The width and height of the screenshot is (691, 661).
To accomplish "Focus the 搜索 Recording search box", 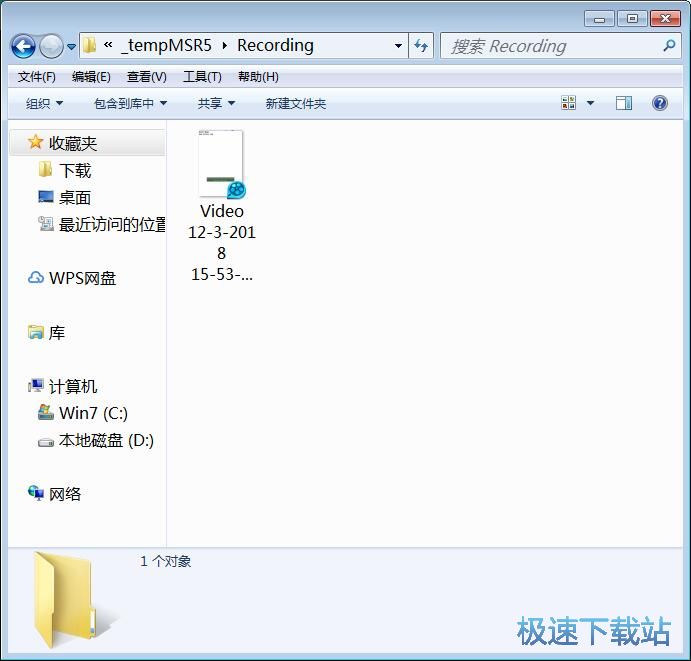I will coord(560,46).
